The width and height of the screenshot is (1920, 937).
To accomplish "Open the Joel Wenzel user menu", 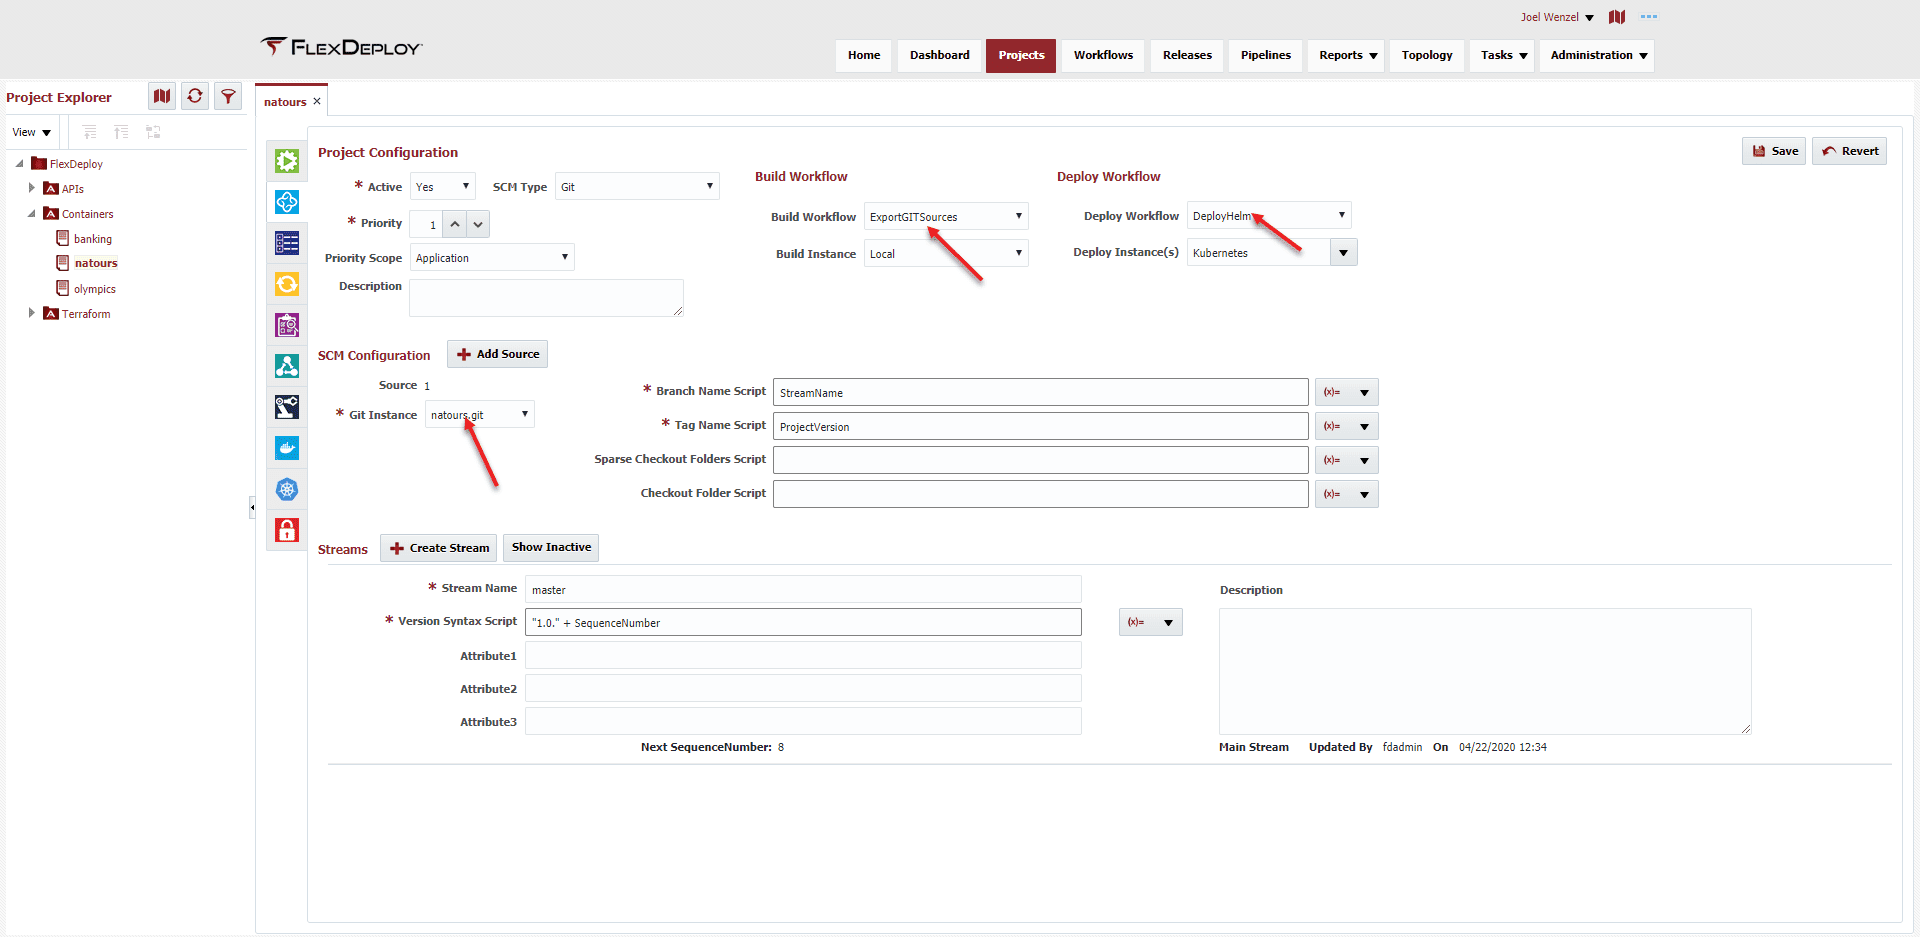I will (1557, 17).
